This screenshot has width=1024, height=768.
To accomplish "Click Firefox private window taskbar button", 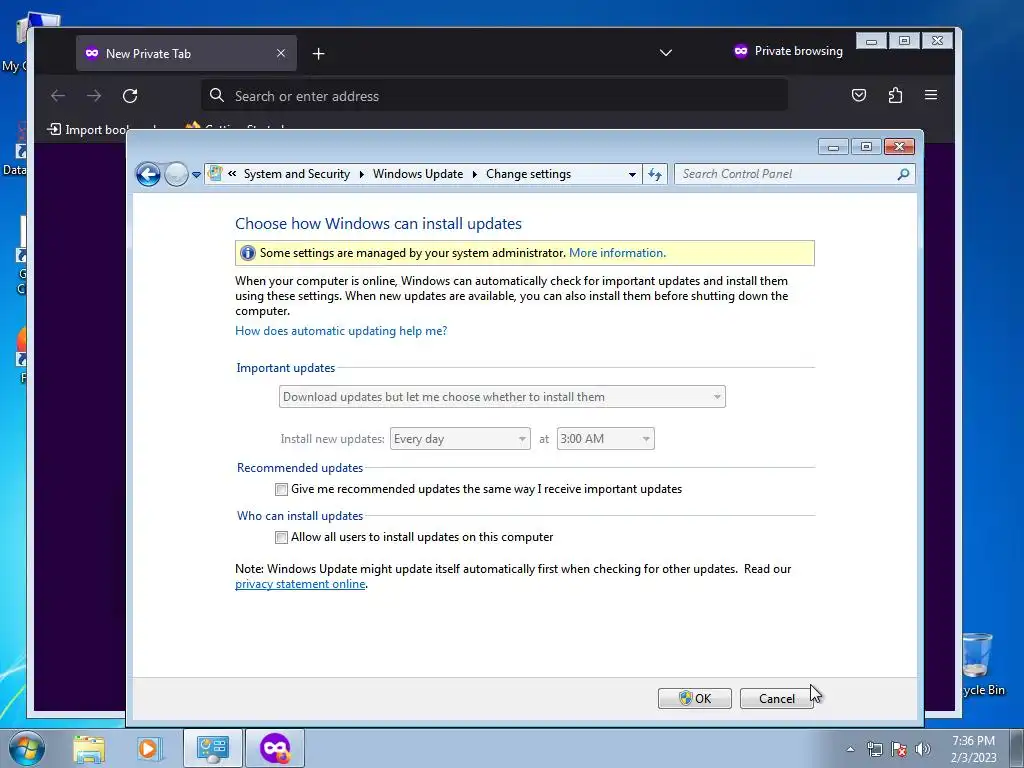I will tap(275, 748).
